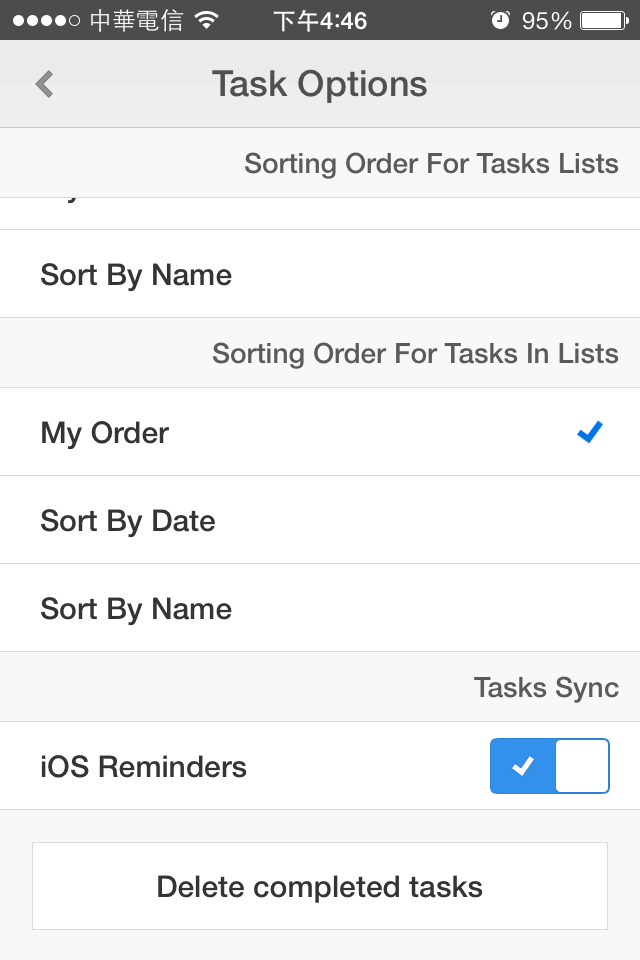Tap the alarm clock status icon
Viewport: 640px width, 960px height.
pyautogui.click(x=500, y=20)
